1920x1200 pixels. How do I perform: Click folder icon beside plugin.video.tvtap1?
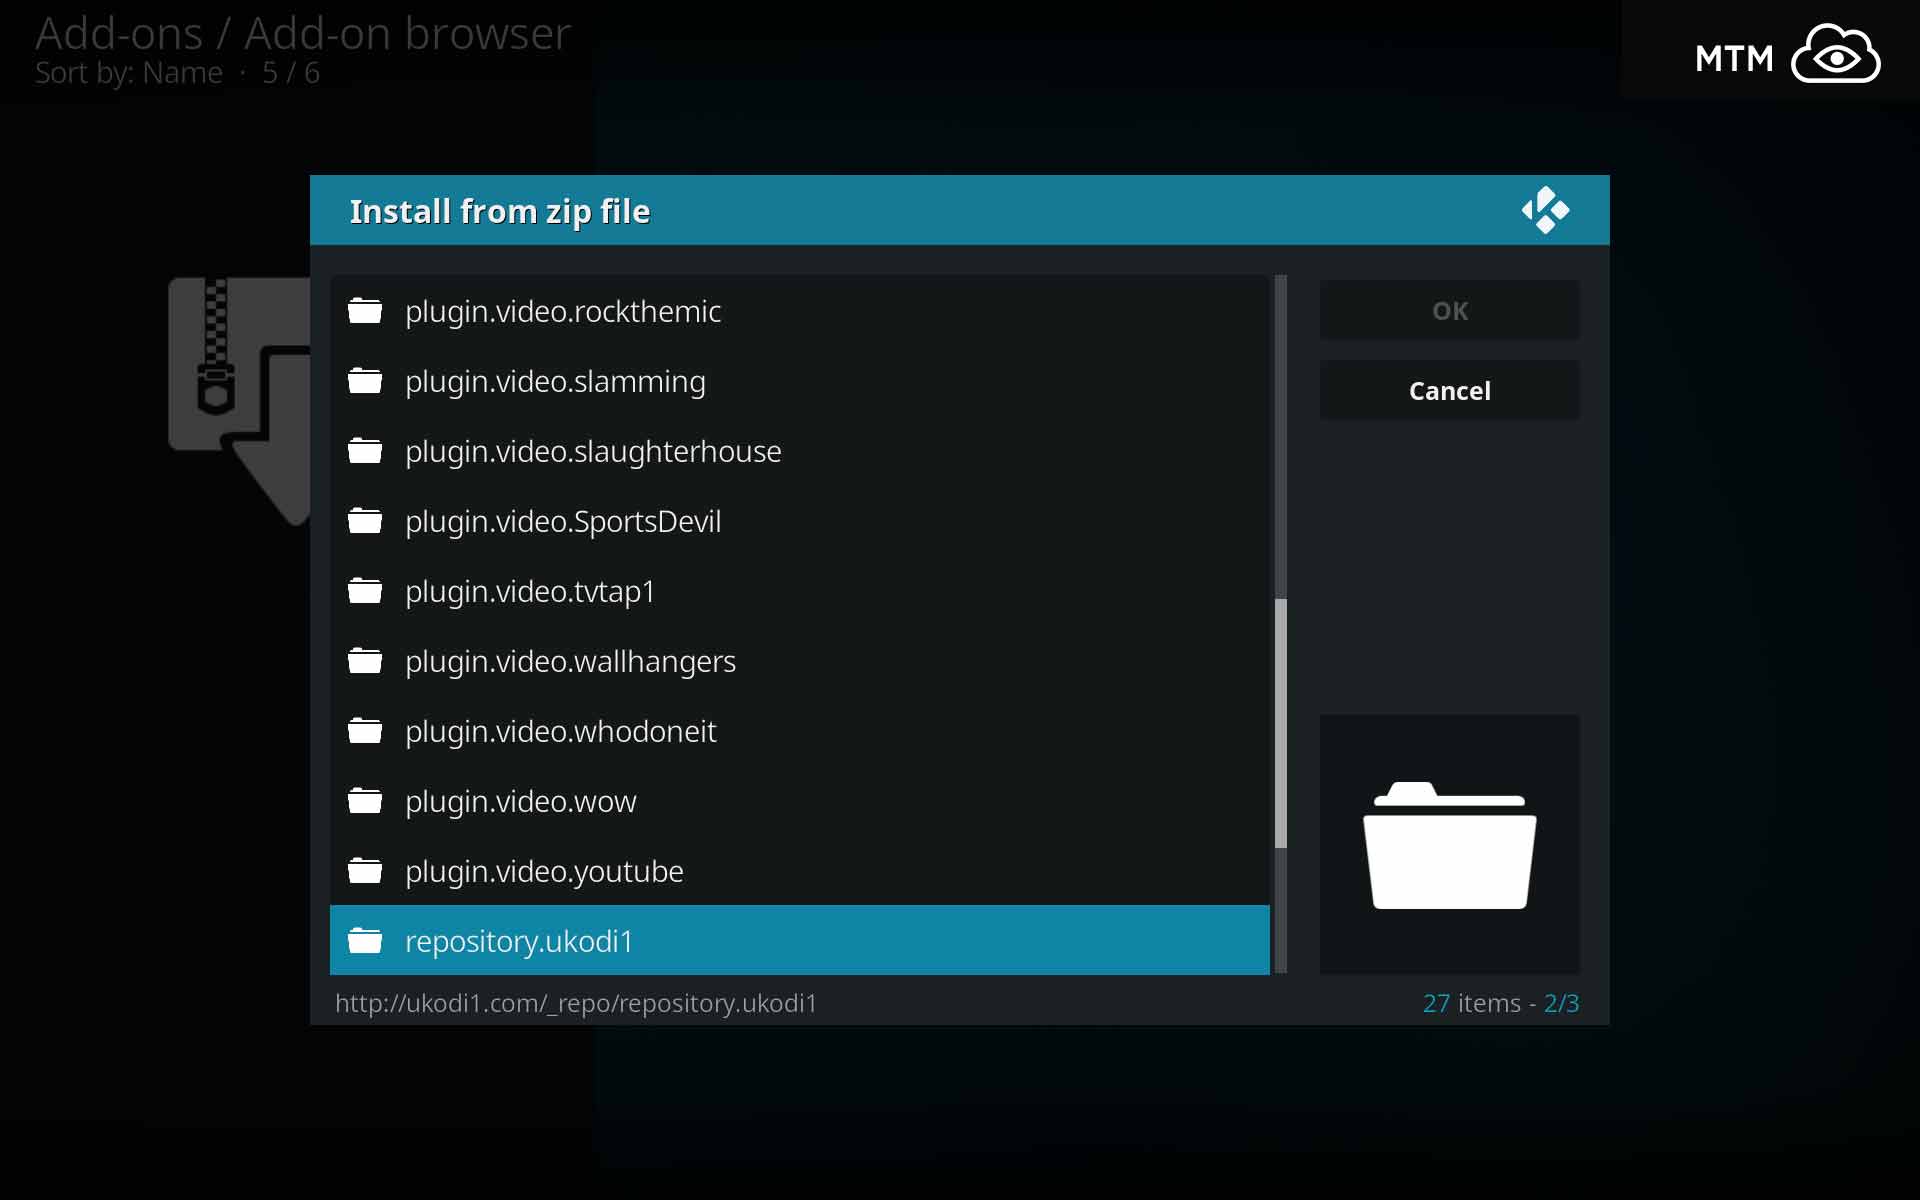[365, 591]
